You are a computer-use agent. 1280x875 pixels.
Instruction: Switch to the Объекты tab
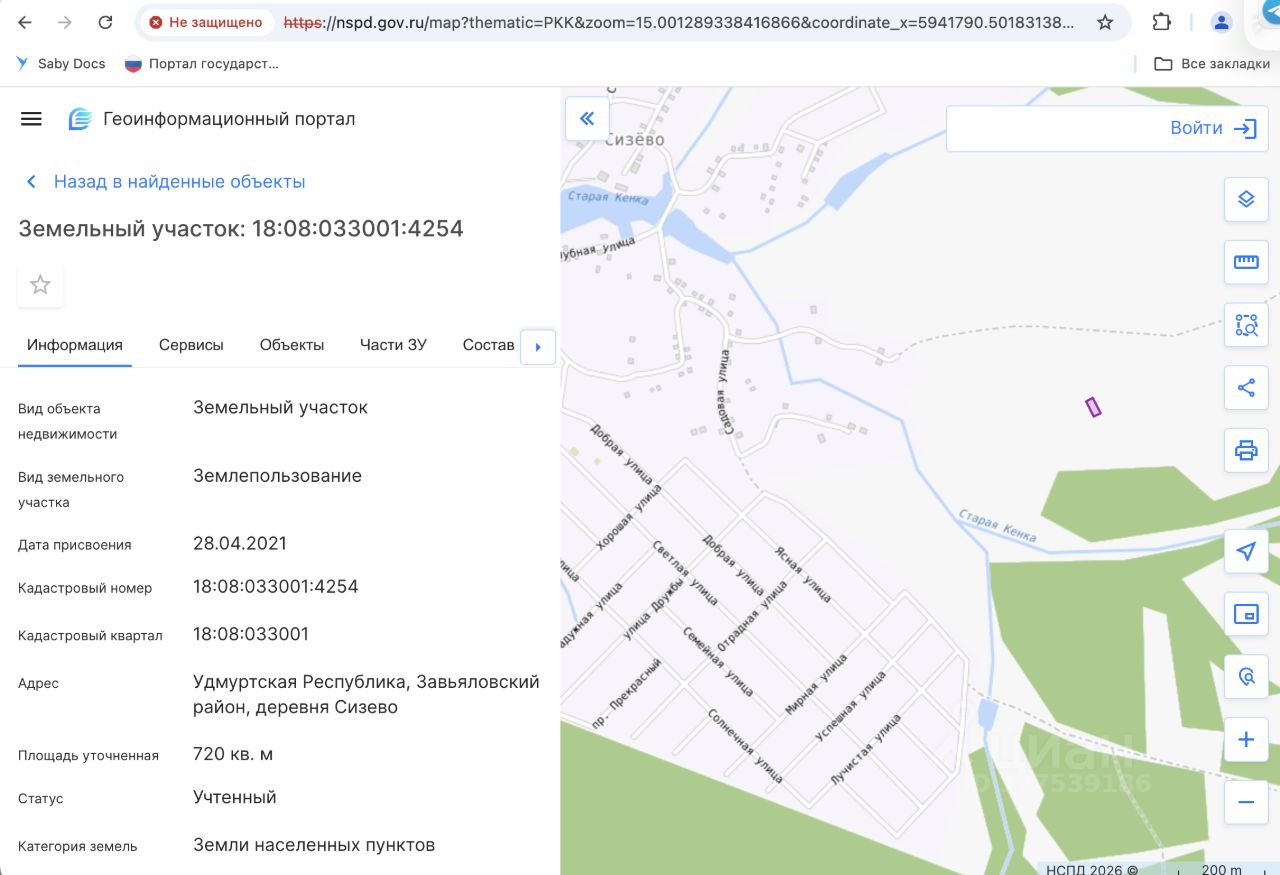pyautogui.click(x=292, y=345)
